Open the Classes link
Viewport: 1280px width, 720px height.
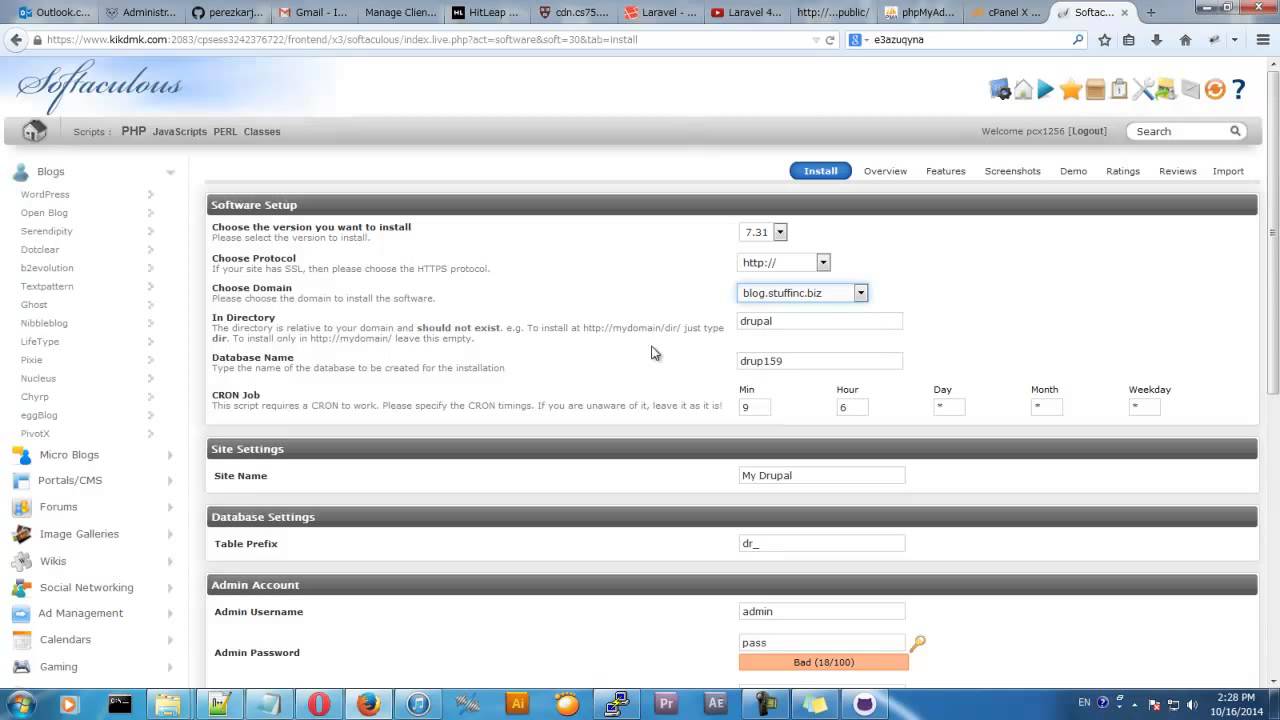coord(262,131)
